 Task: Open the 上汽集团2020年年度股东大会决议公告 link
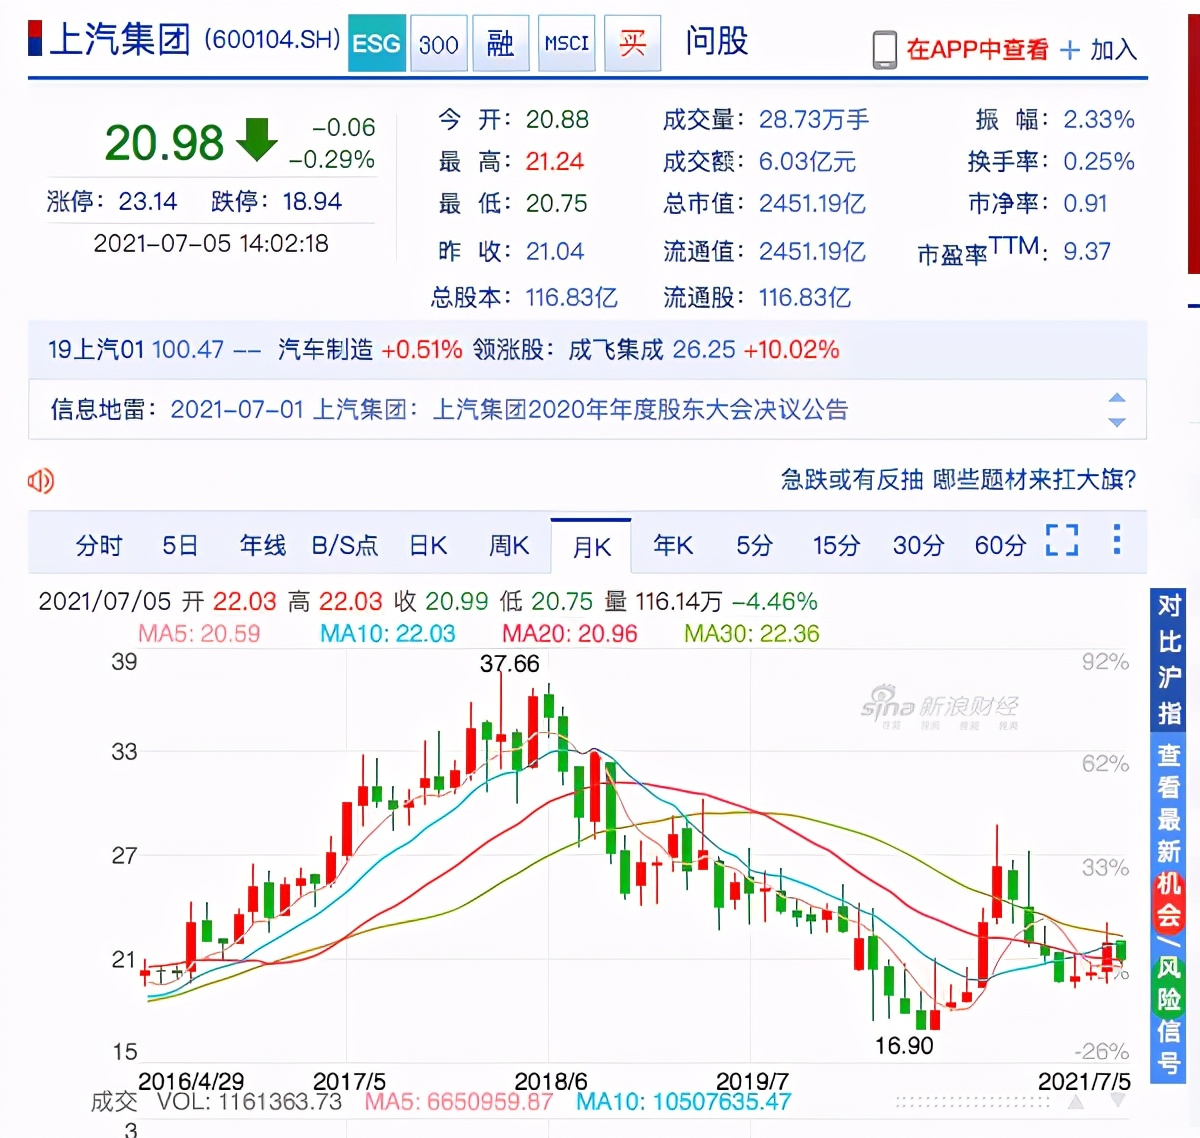pyautogui.click(x=640, y=409)
